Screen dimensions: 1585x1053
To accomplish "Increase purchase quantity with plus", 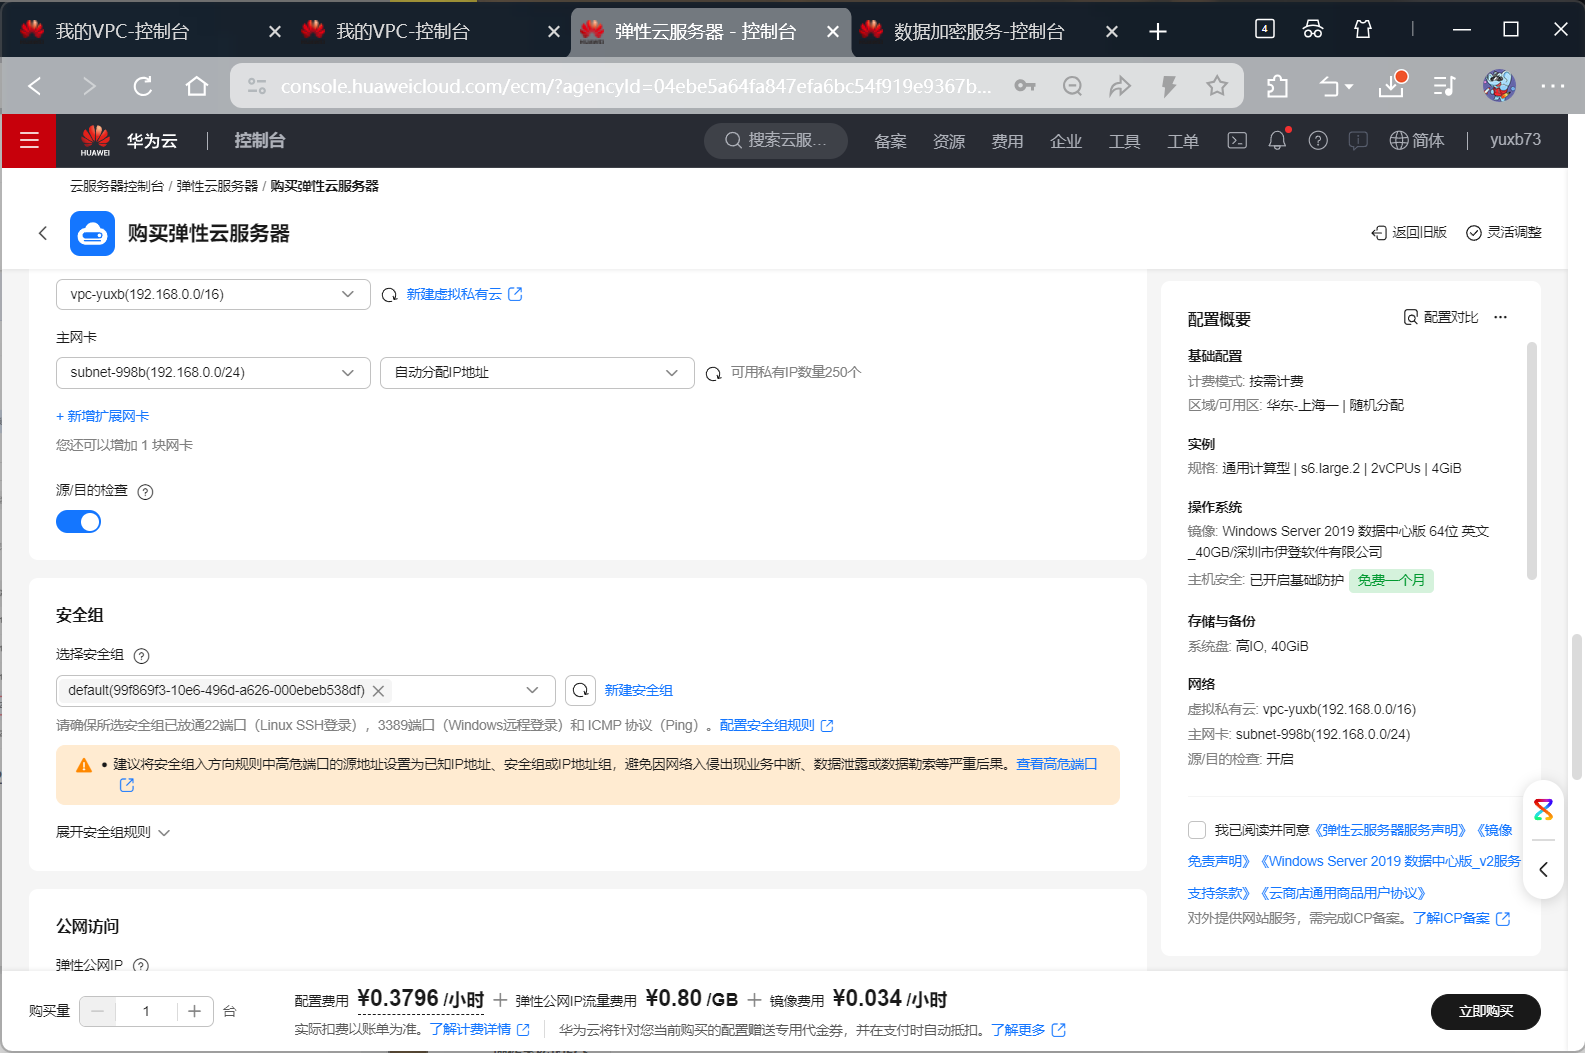I will click(x=195, y=1011).
